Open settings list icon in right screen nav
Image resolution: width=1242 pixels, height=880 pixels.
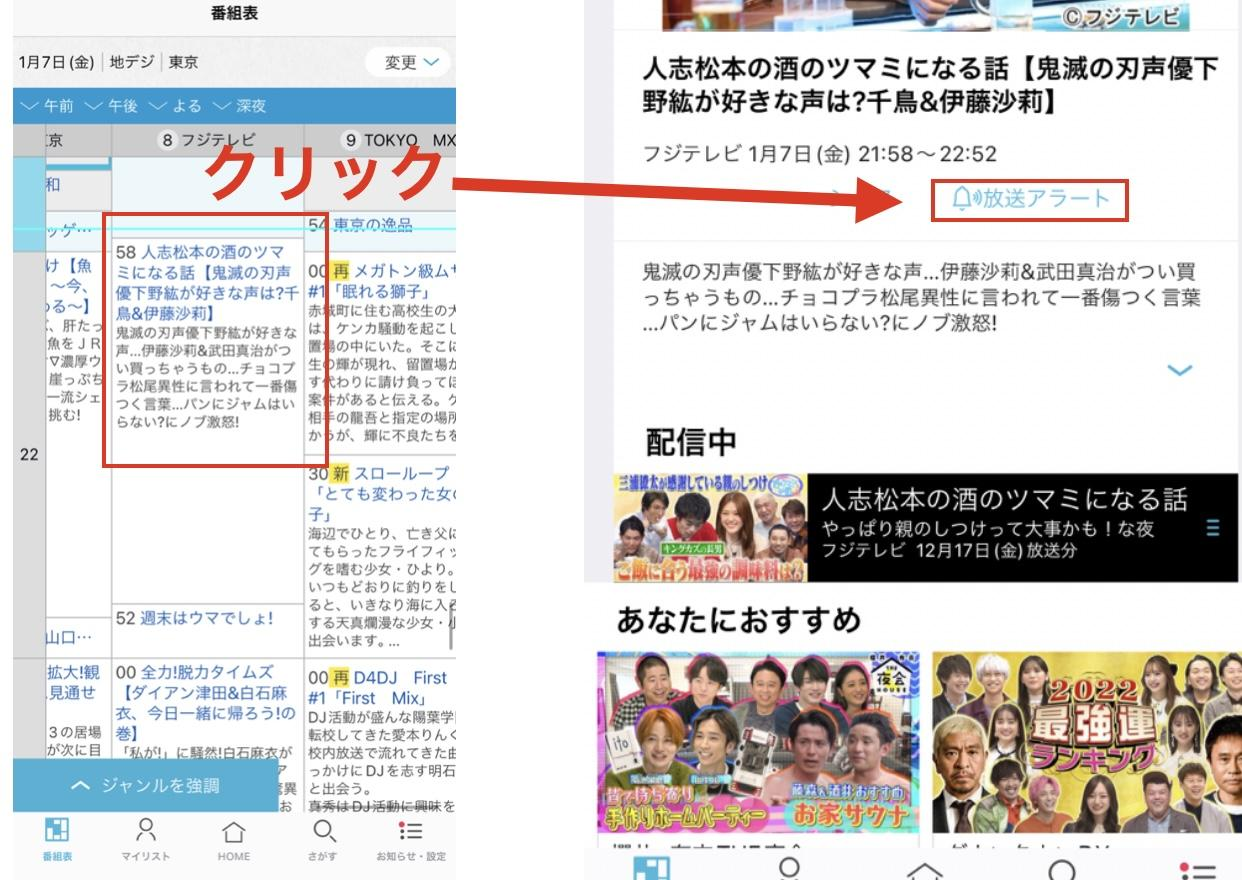pos(1196,869)
